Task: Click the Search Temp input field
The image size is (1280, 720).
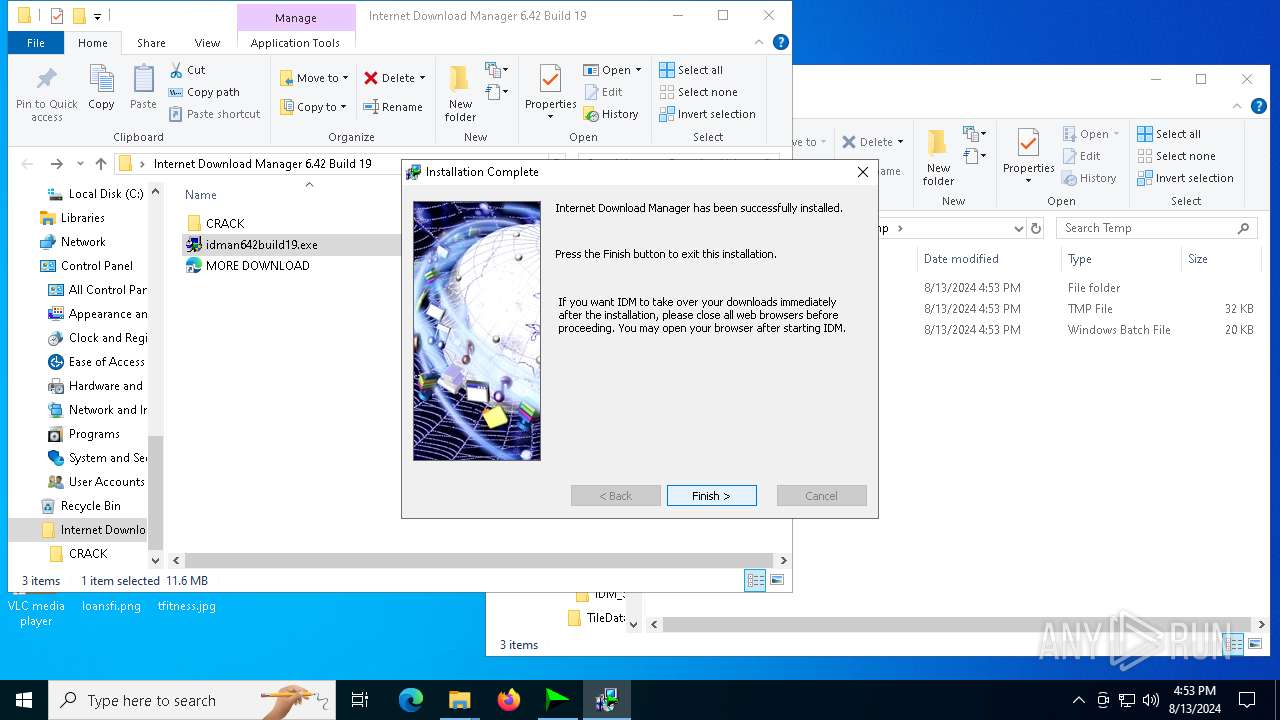Action: (x=1156, y=228)
